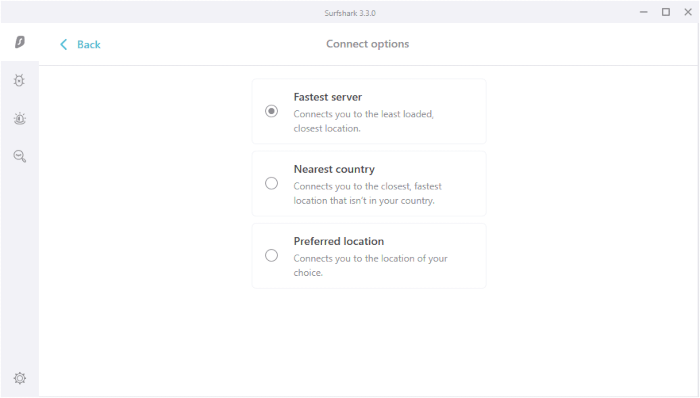
Task: Open the CleanWeb bug icon in sidebar
Action: 19,80
